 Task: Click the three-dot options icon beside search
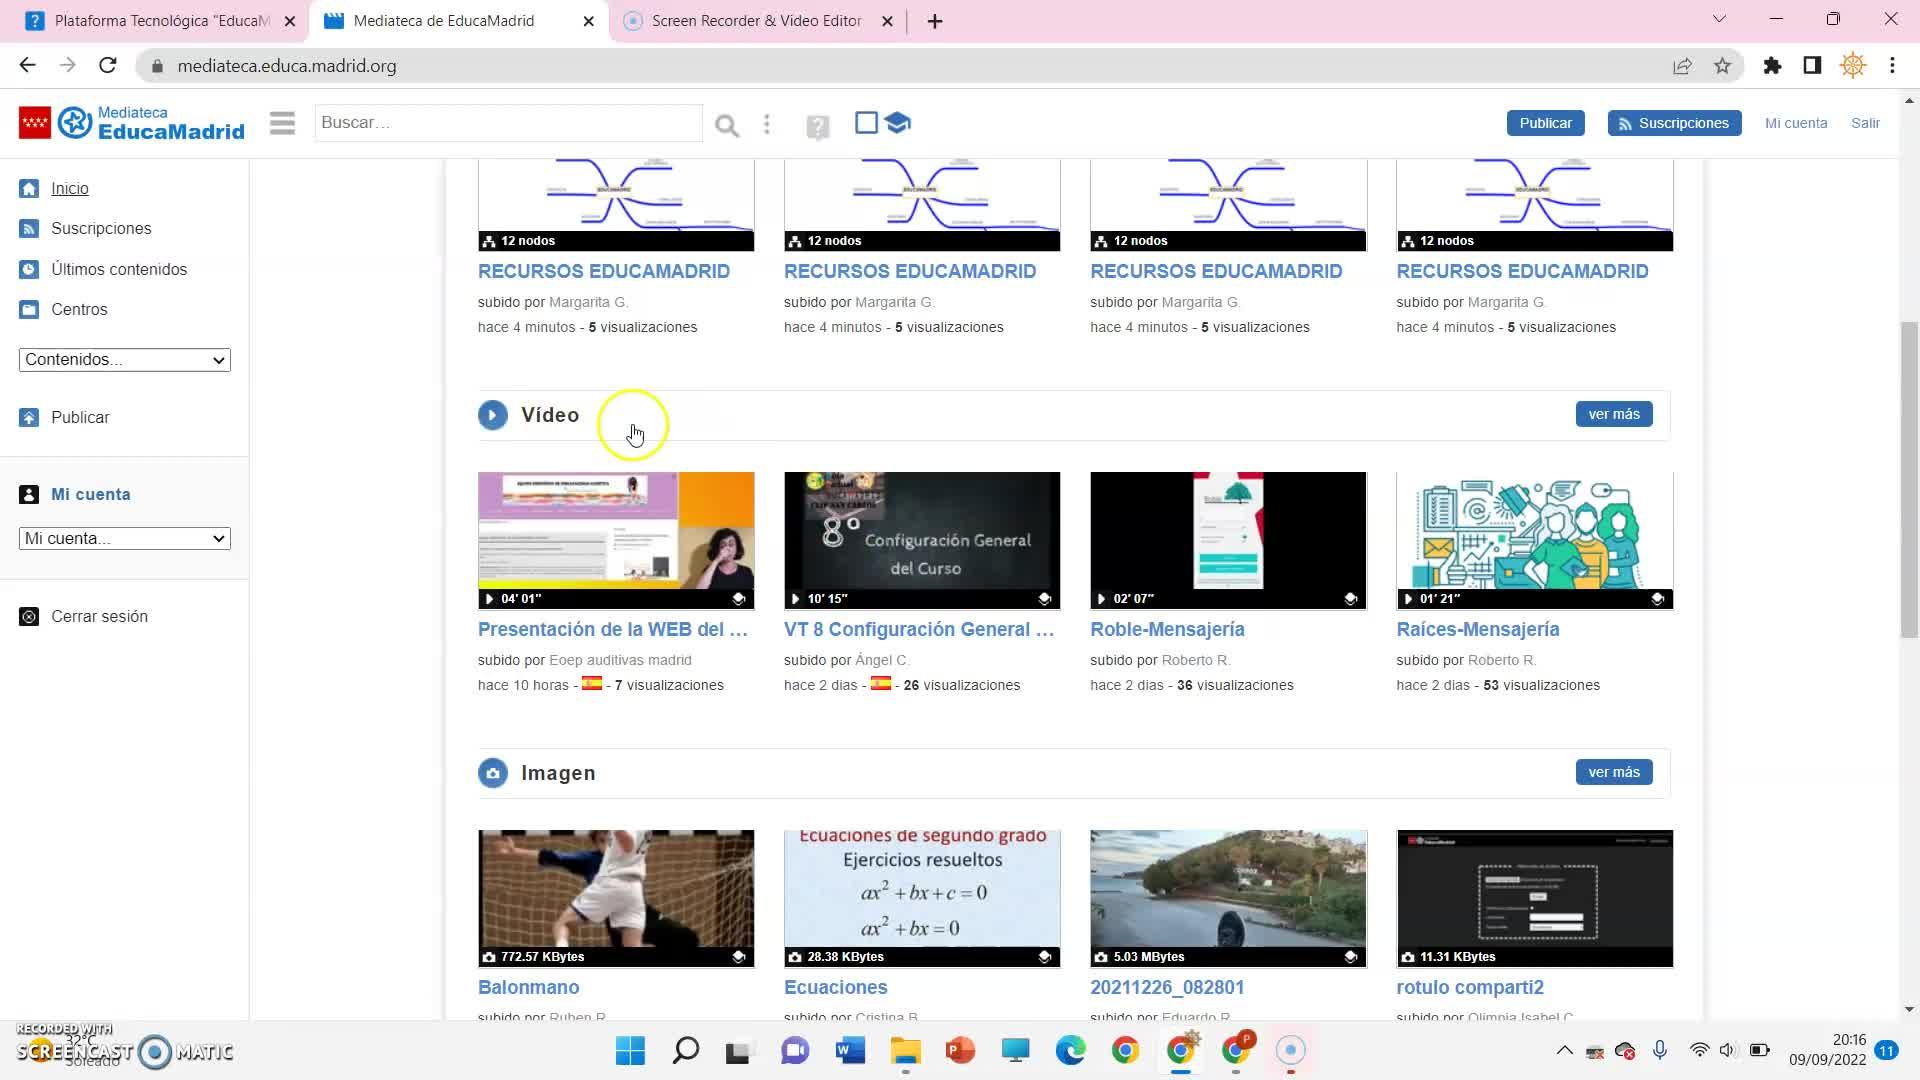(767, 124)
